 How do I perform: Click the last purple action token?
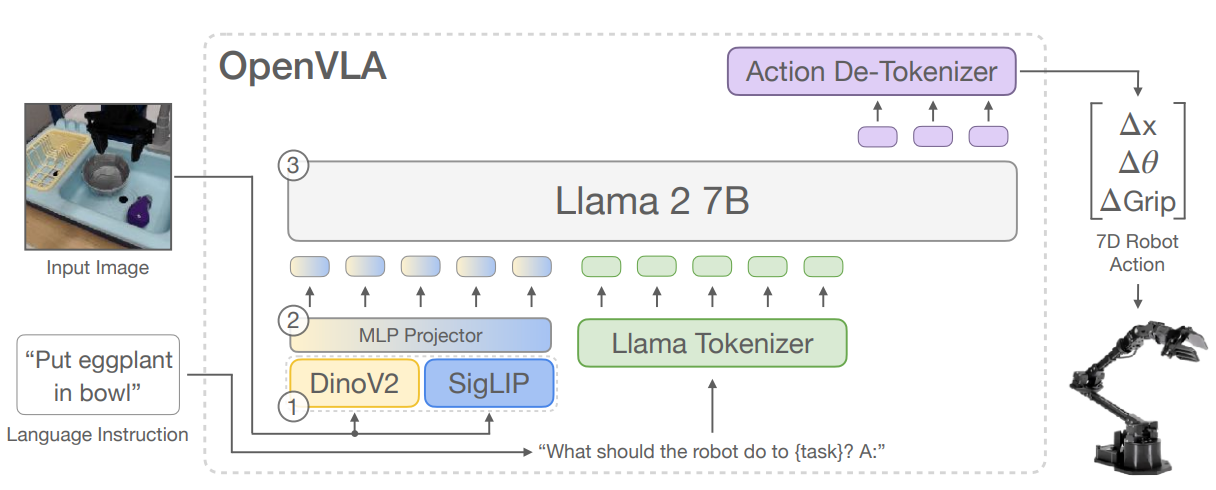[988, 136]
